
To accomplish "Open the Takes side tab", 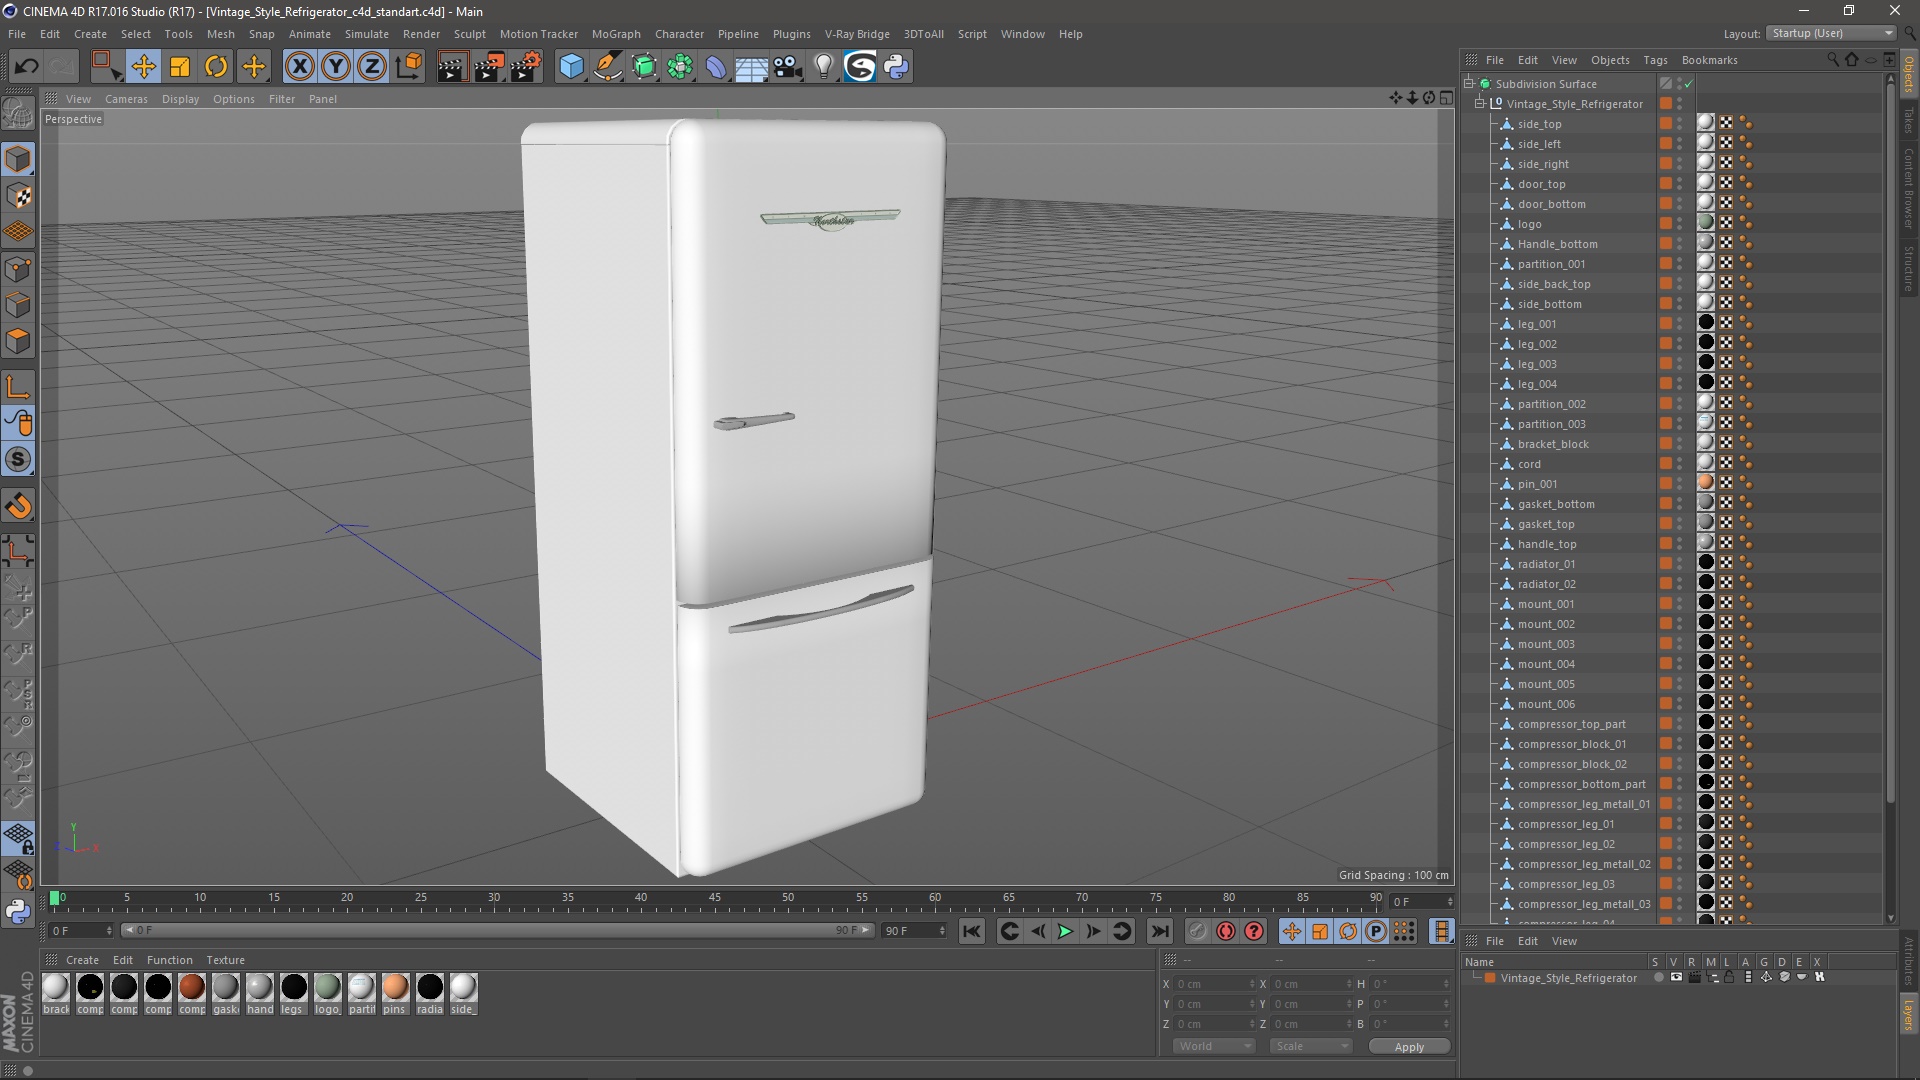I will 1908,120.
